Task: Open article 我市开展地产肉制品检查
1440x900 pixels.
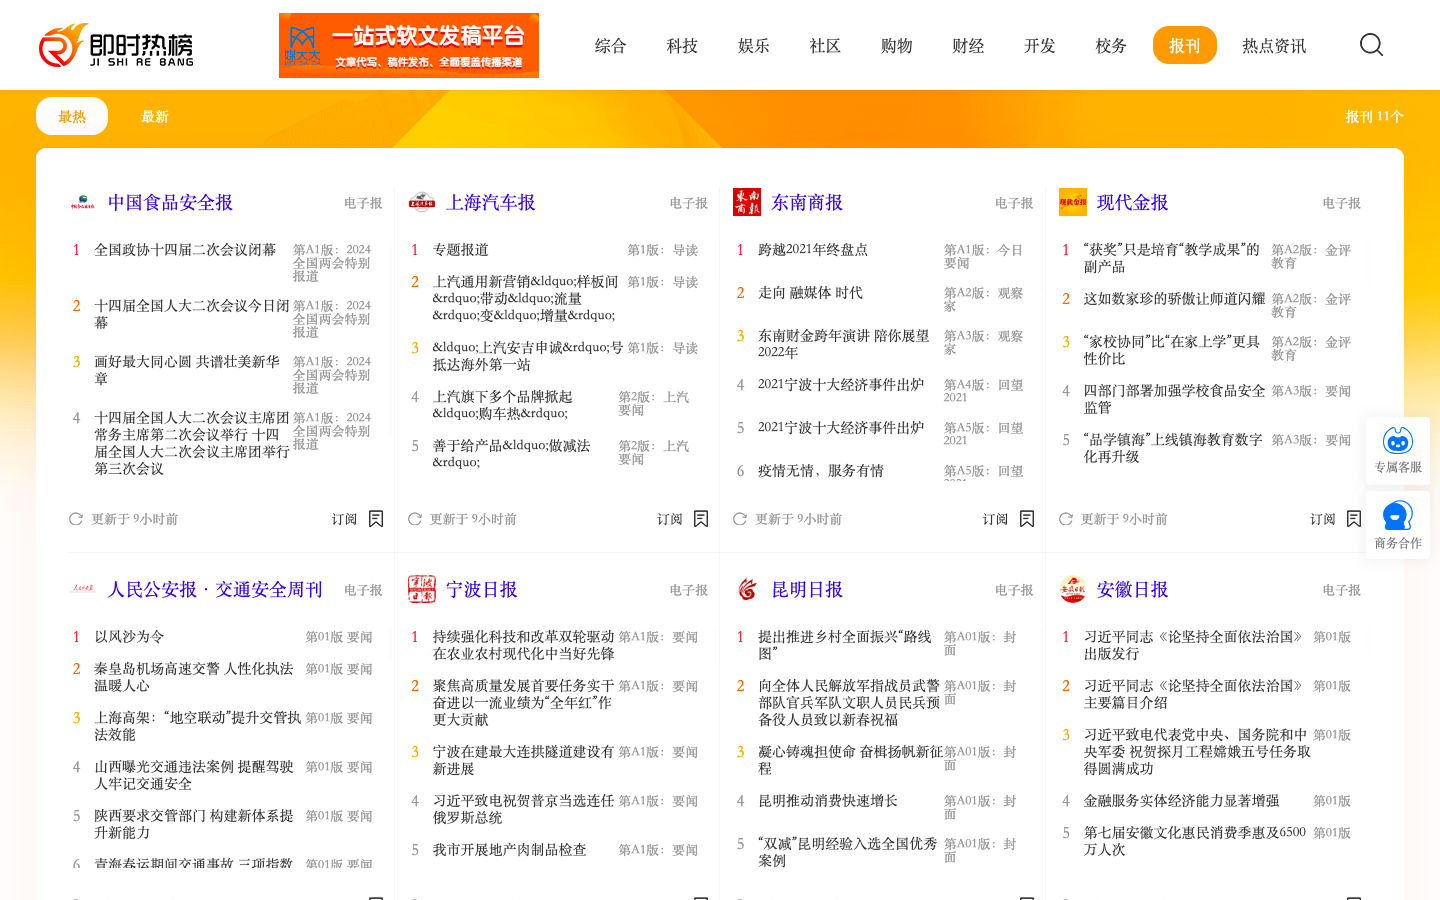Action: [x=510, y=850]
